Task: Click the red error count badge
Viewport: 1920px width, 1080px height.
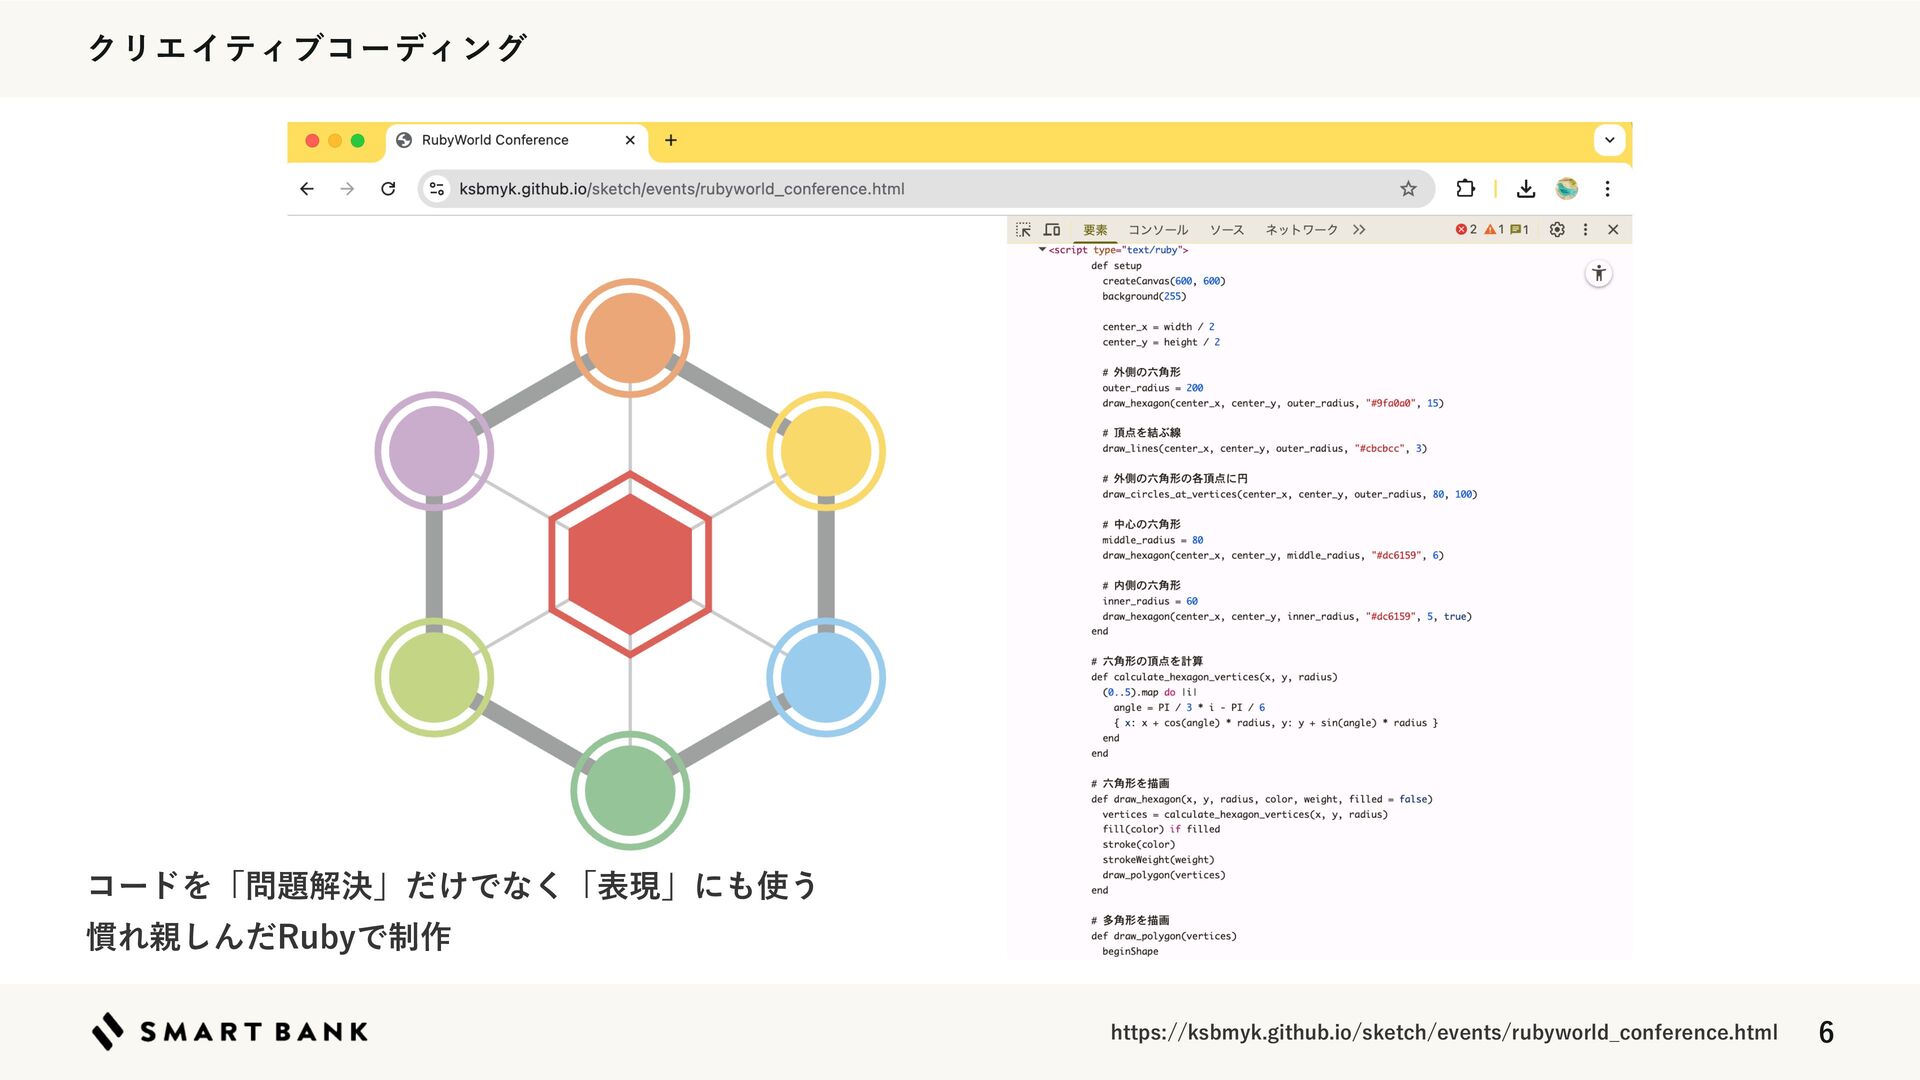Action: 1466,230
